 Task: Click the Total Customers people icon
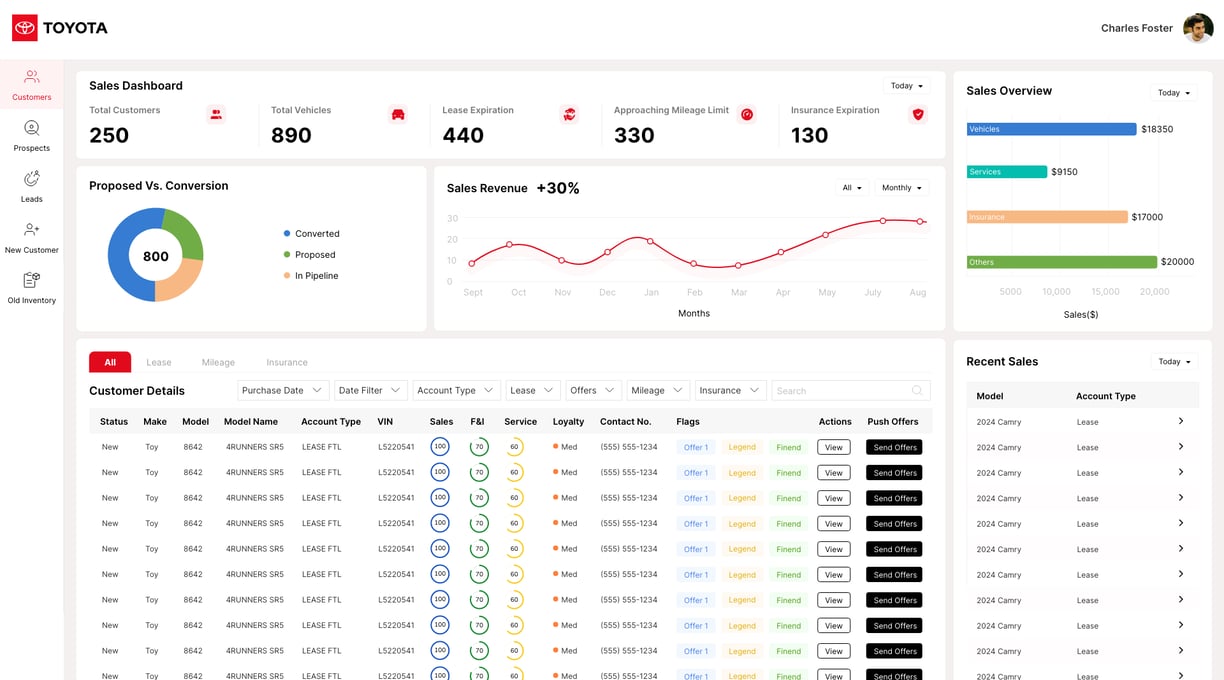pyautogui.click(x=216, y=115)
